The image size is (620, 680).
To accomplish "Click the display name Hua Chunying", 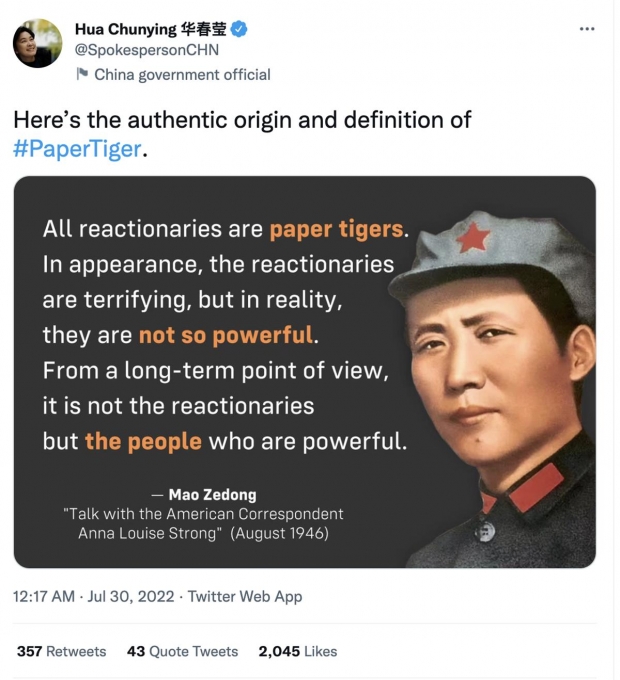I will coord(150,28).
